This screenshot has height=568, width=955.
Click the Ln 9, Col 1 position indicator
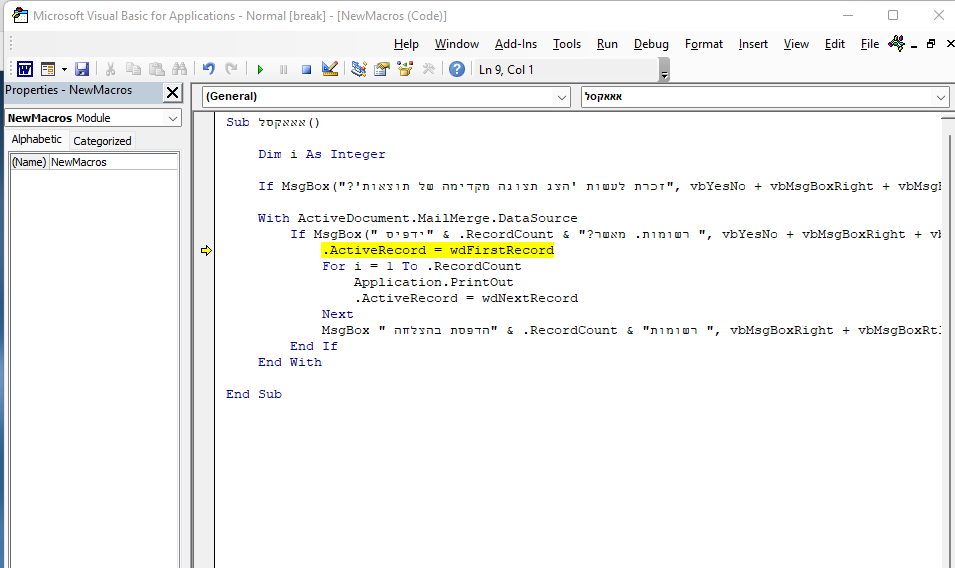[x=506, y=69]
